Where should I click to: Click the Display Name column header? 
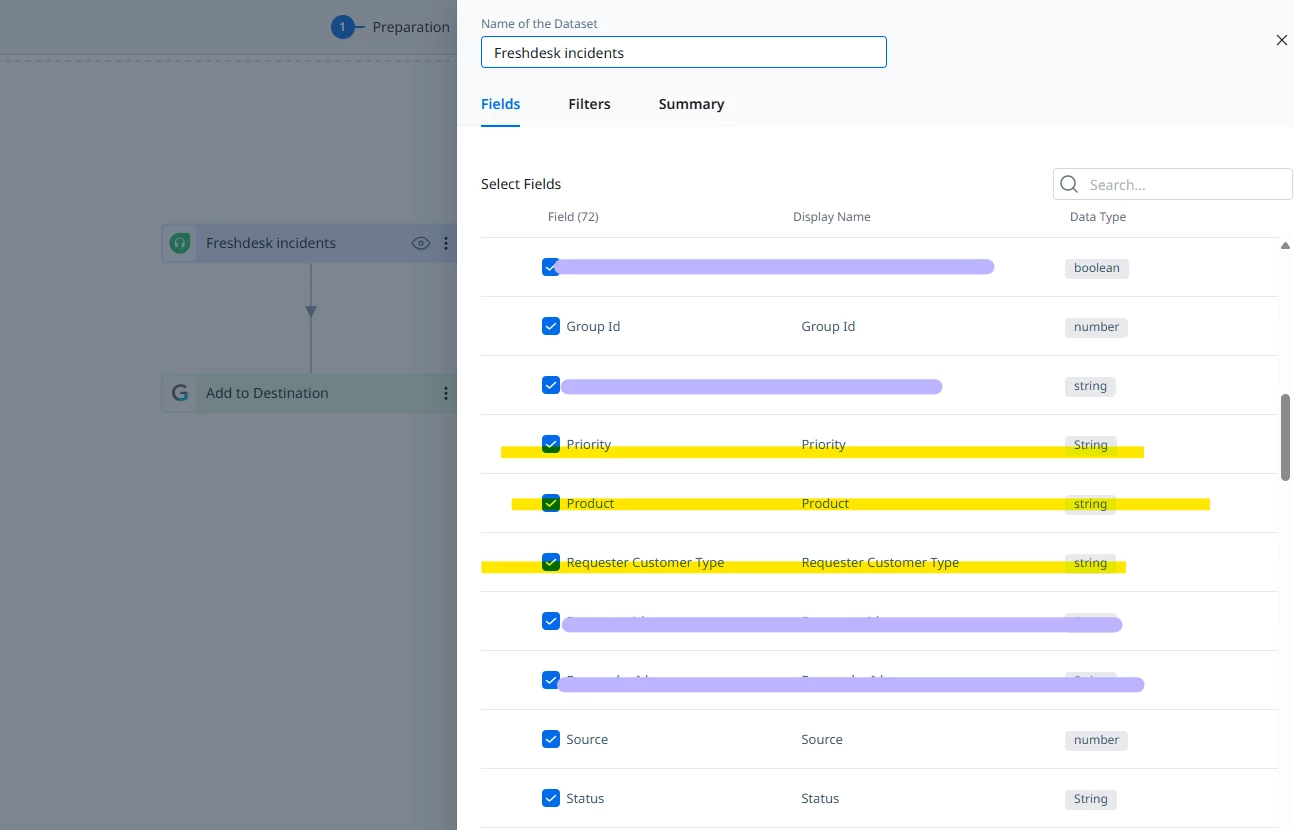(x=832, y=217)
